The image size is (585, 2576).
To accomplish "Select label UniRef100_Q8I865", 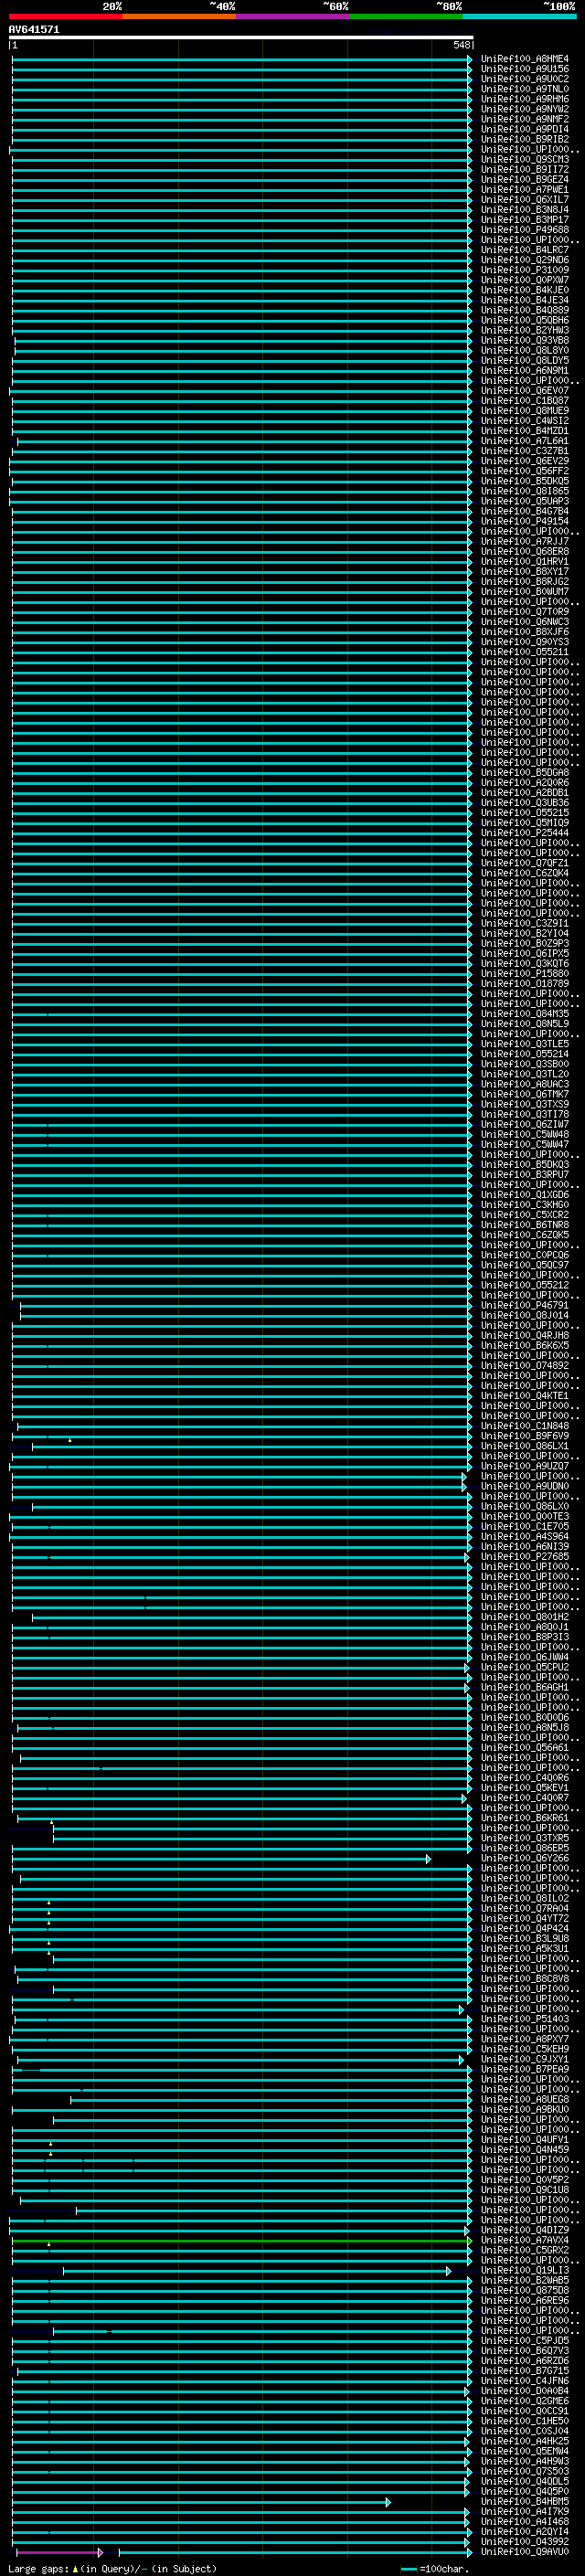I will [x=524, y=492].
